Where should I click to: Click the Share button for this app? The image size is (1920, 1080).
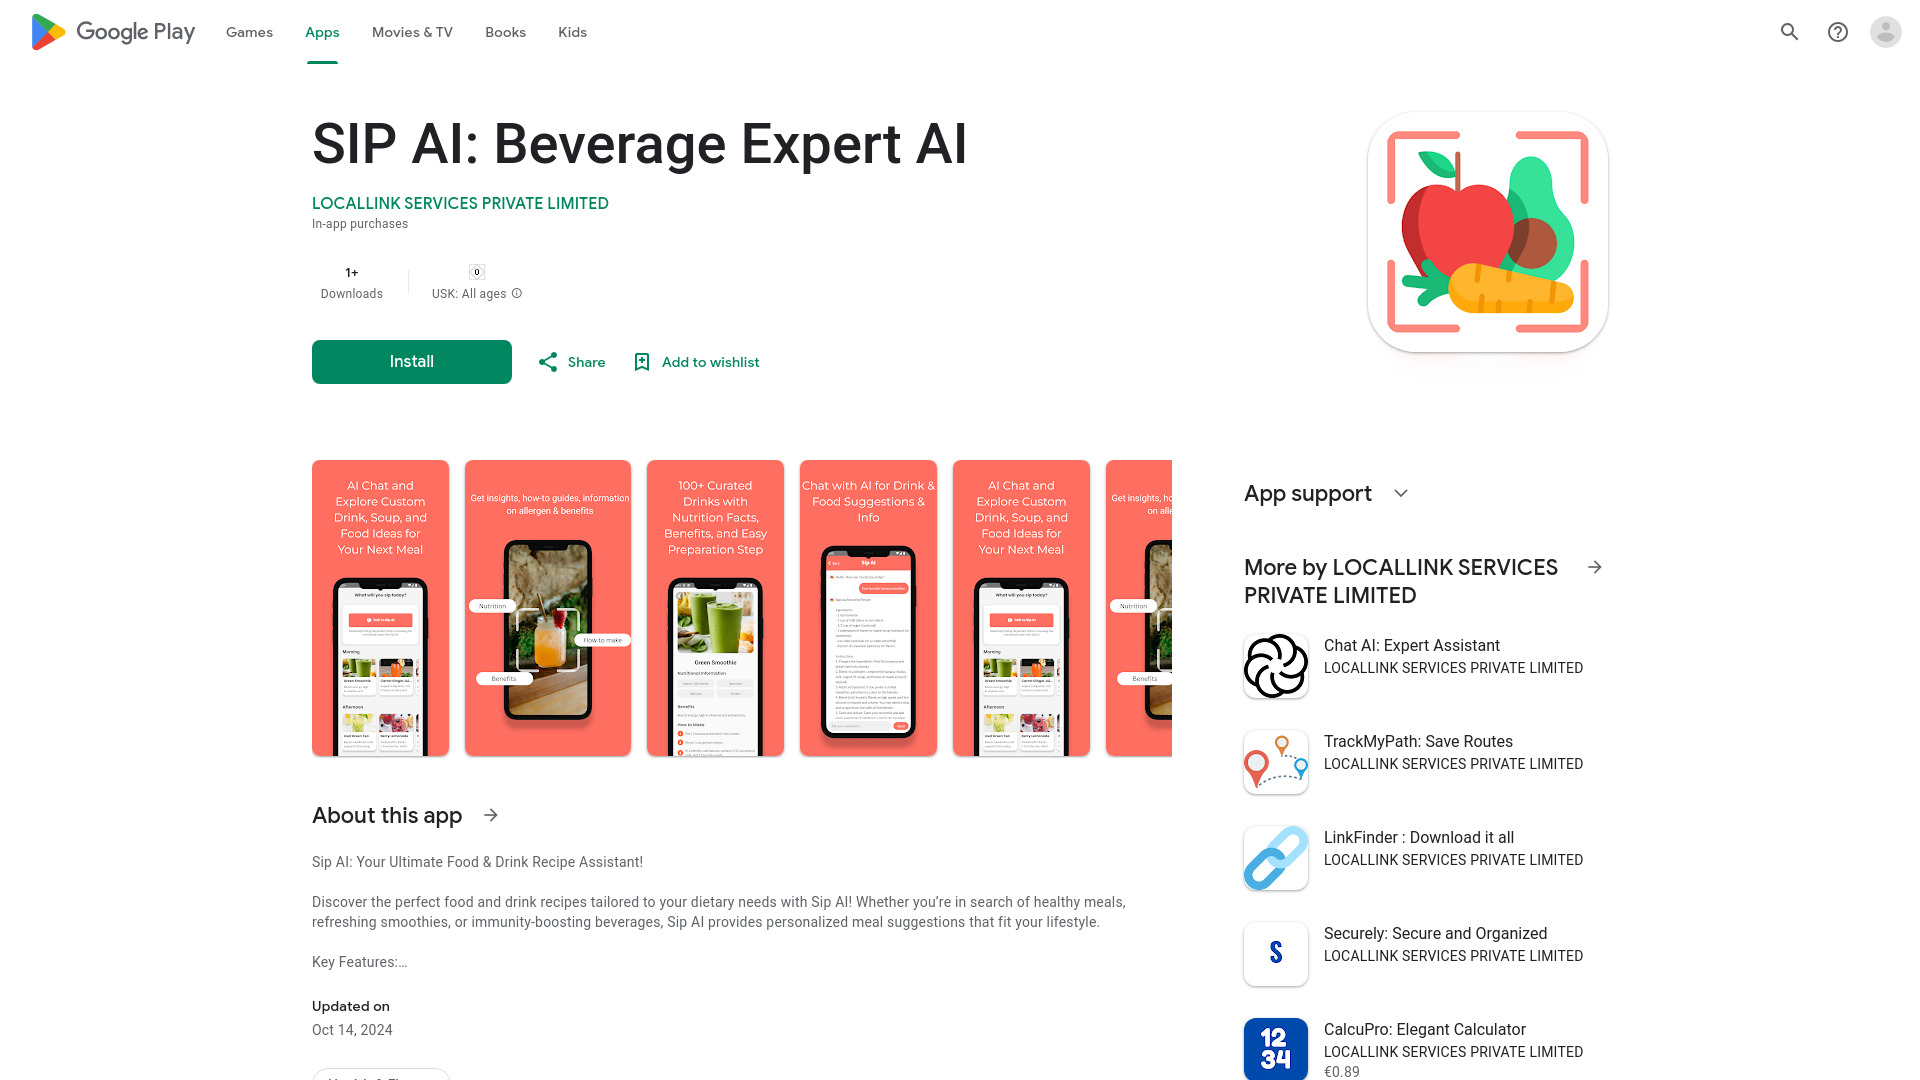click(x=570, y=361)
